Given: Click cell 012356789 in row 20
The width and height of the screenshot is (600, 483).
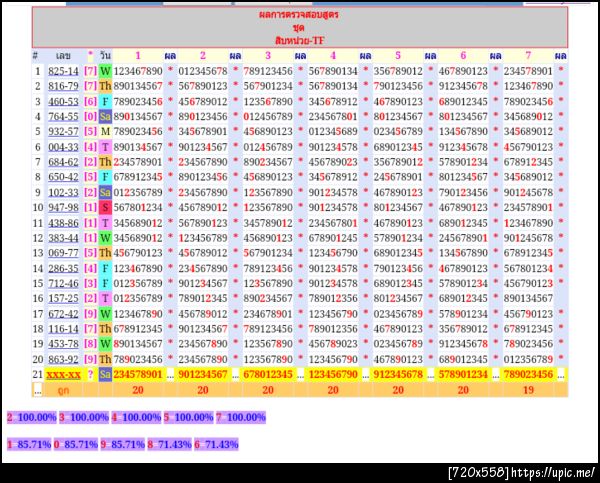Looking at the screenshot, I should point(528,359).
